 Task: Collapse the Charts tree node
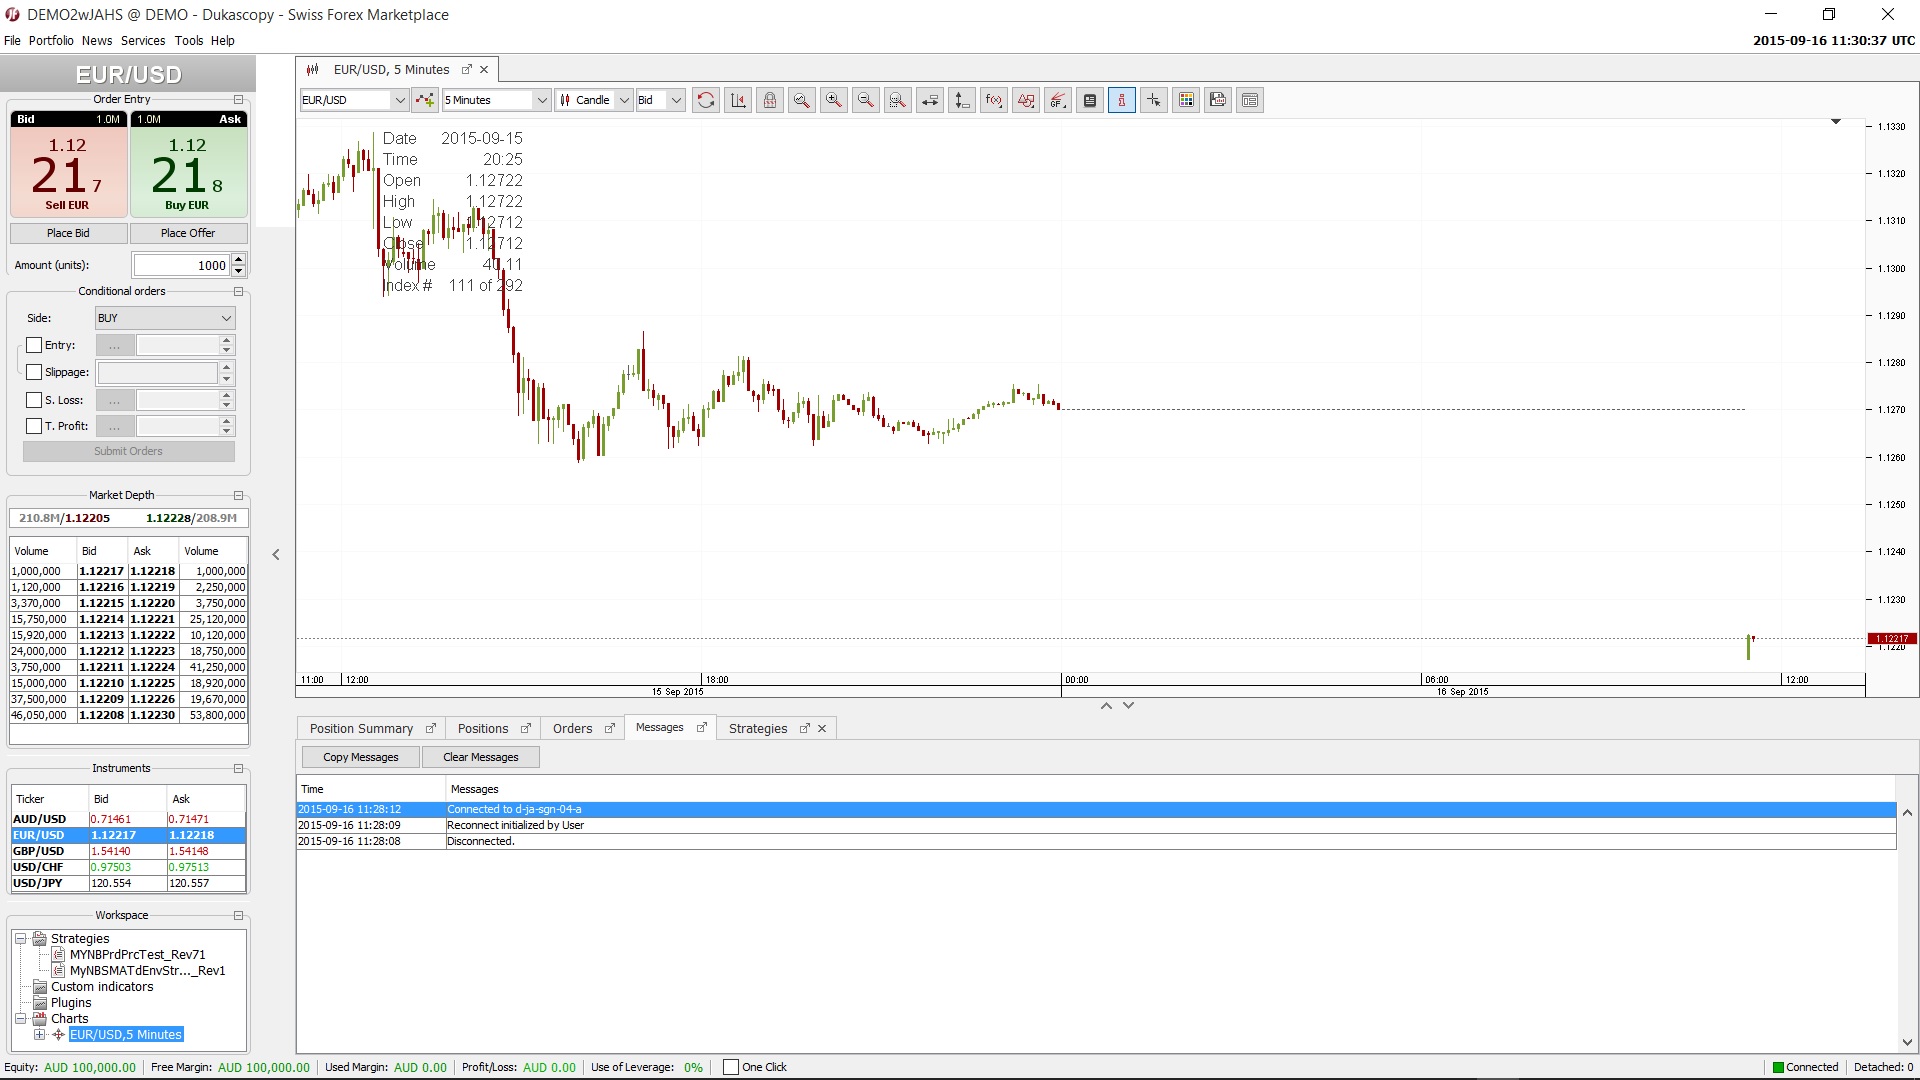(20, 1019)
